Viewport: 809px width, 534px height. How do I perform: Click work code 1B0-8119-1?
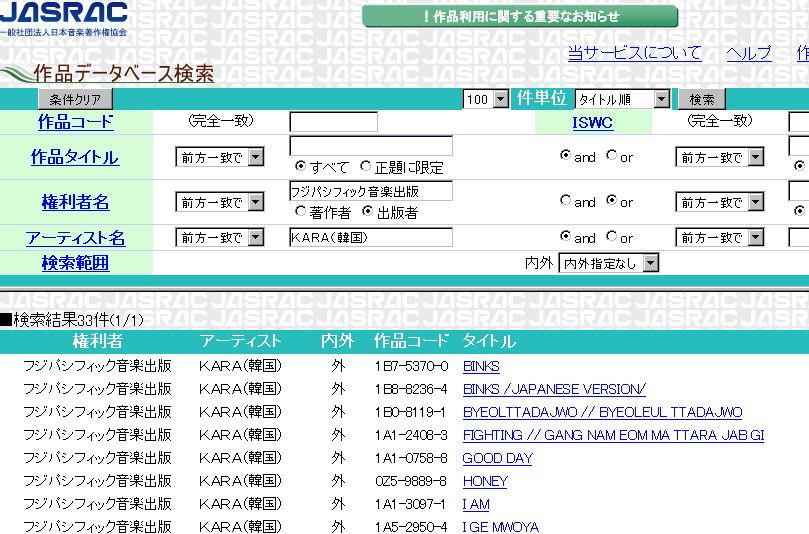[x=411, y=412]
